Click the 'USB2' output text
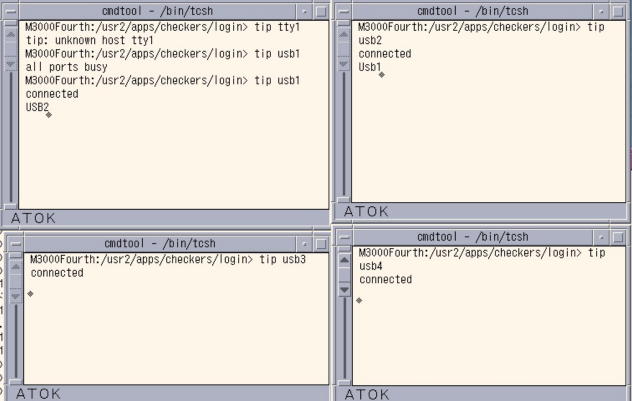The width and height of the screenshot is (632, 401). coord(37,107)
